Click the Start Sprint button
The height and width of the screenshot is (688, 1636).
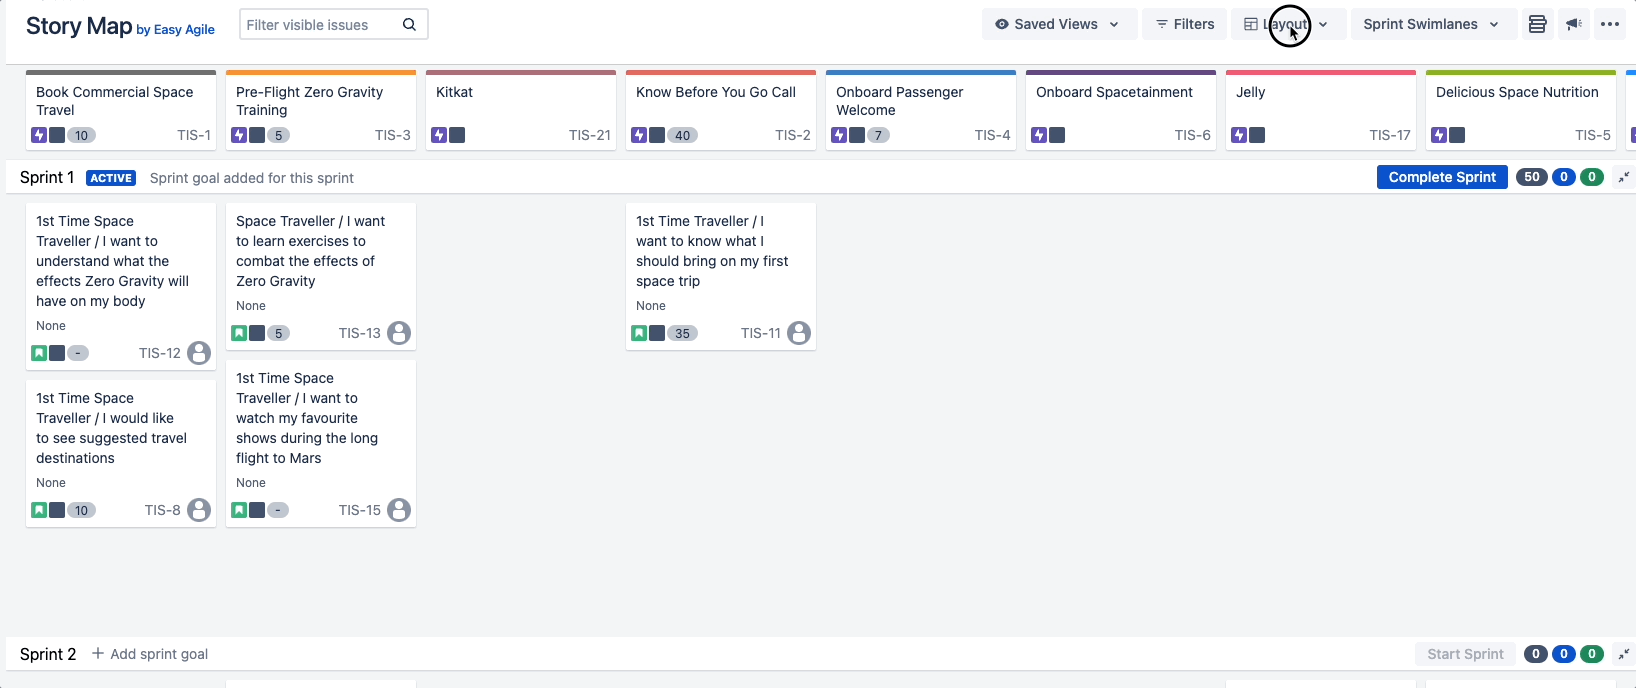coord(1465,654)
